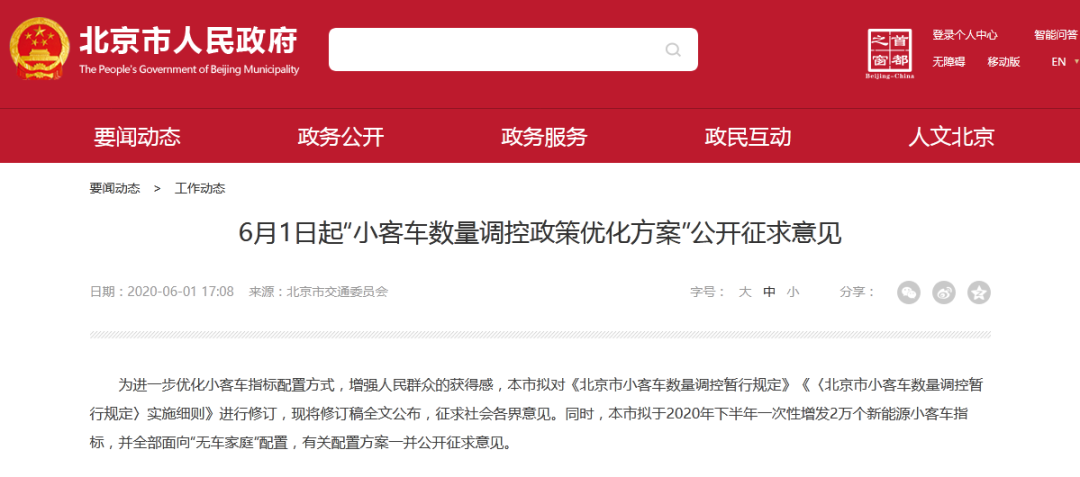The width and height of the screenshot is (1080, 477).
Task: Open 智能问答 link
Action: point(1055,35)
